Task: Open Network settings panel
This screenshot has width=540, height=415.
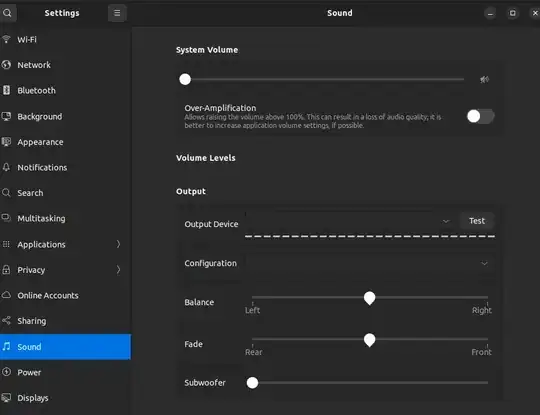Action: pos(65,65)
